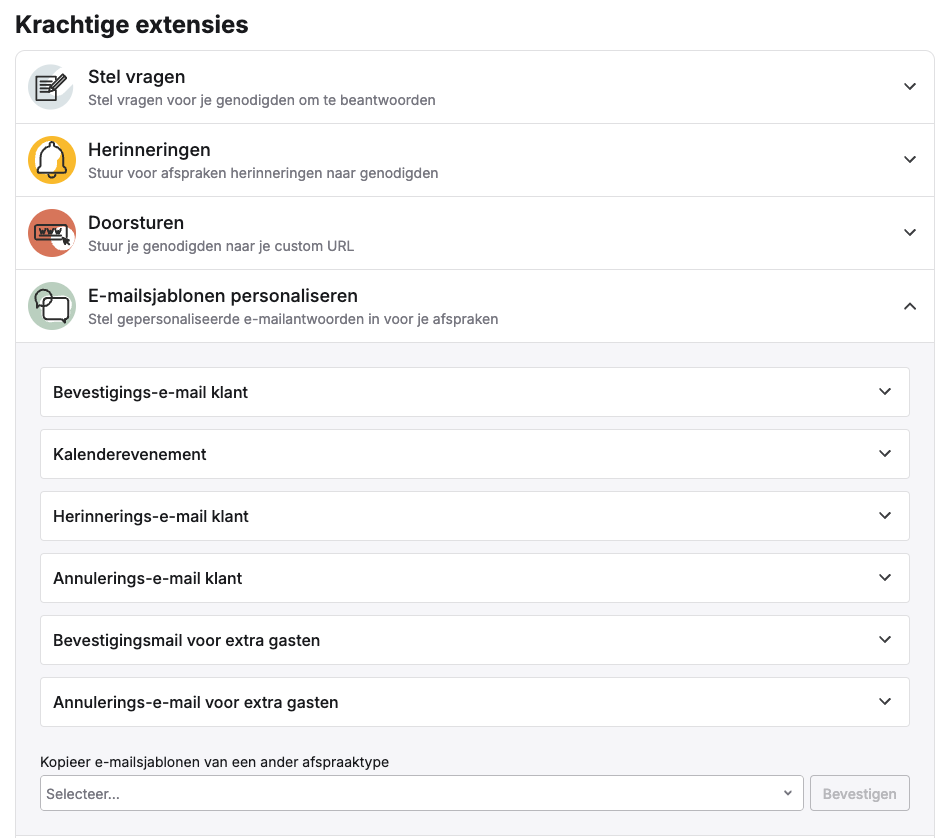
Task: Click the yellow Herinneringen bell icon
Action: coord(51,160)
